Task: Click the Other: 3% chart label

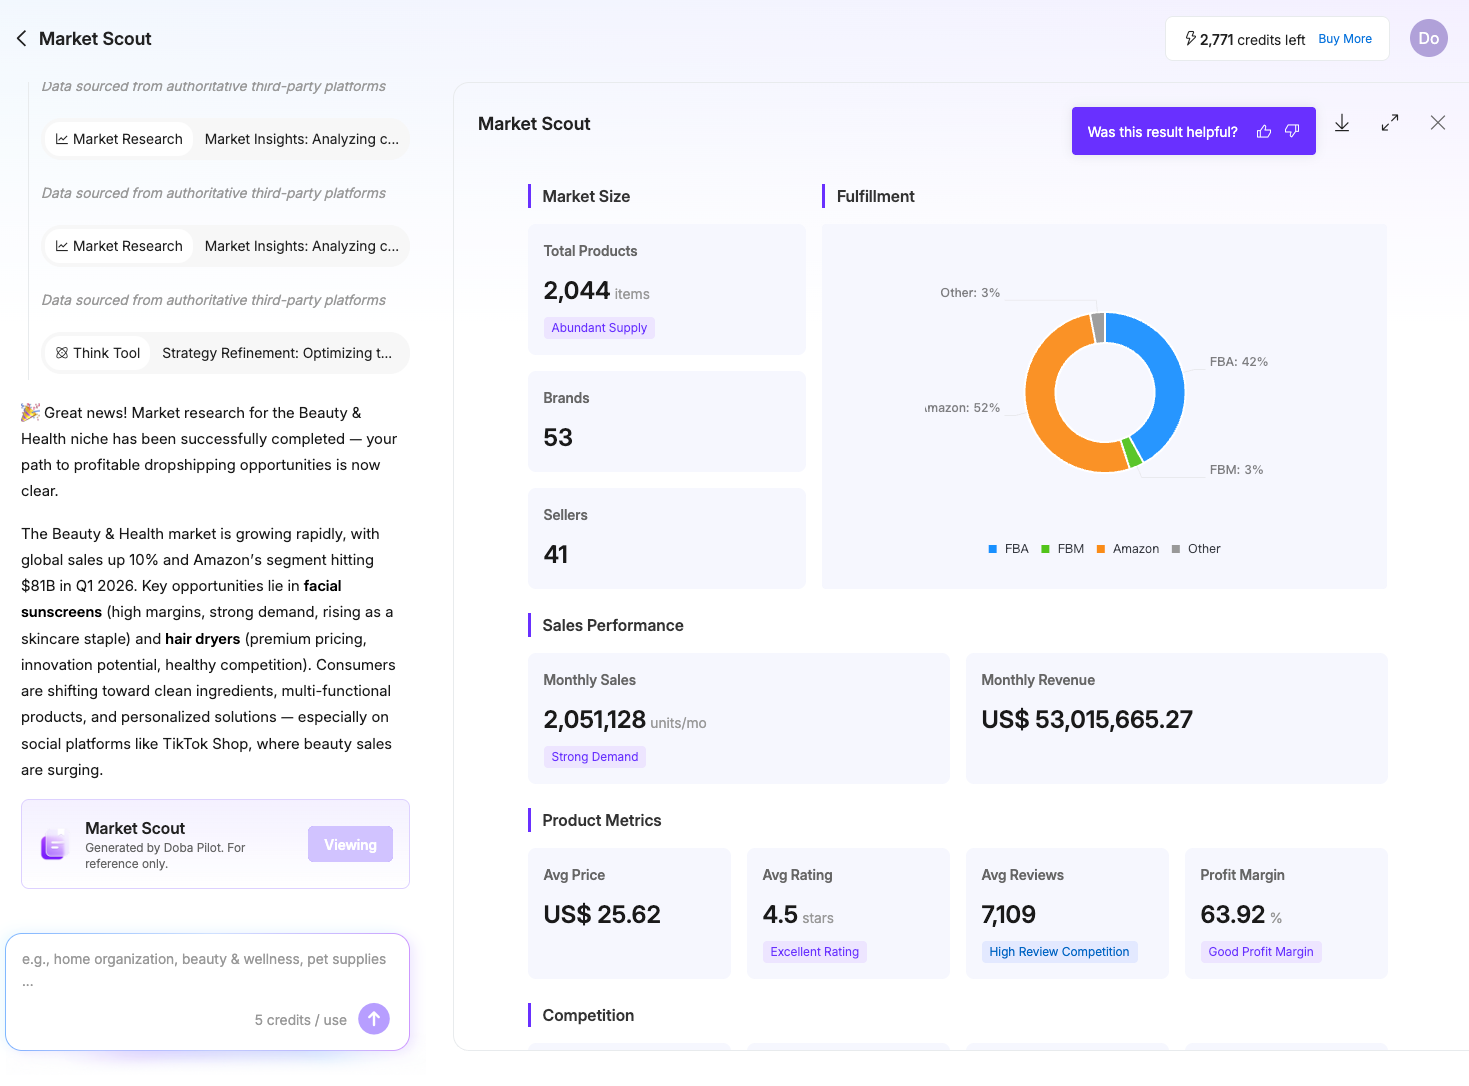Action: pos(970,293)
